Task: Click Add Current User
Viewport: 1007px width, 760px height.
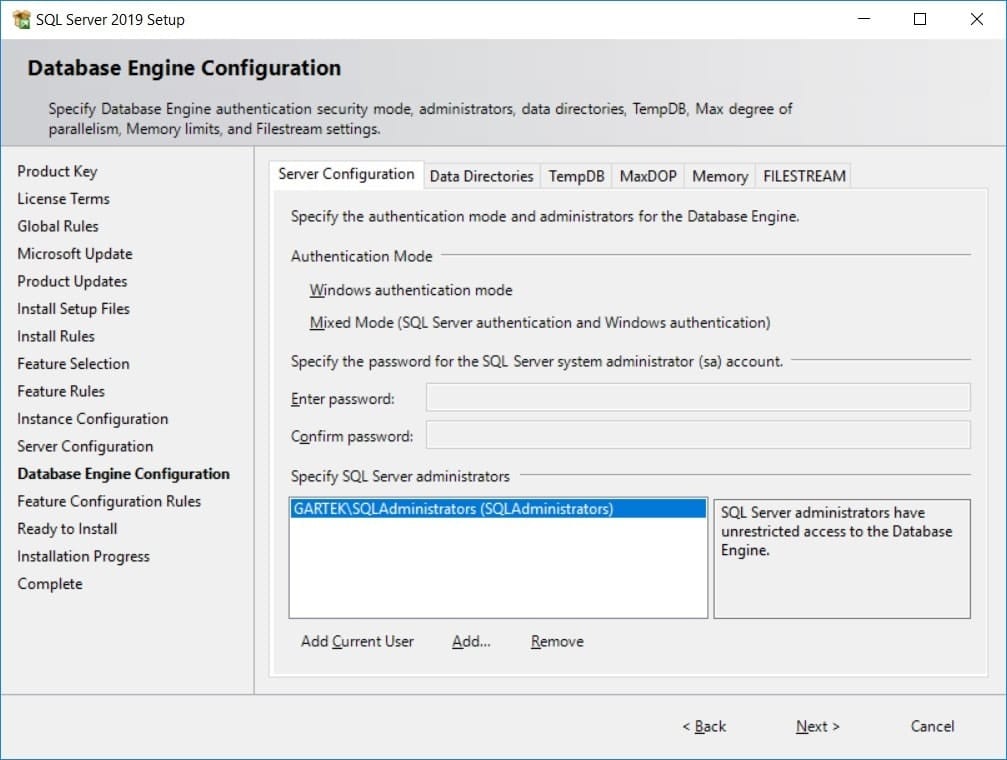Action: click(356, 641)
